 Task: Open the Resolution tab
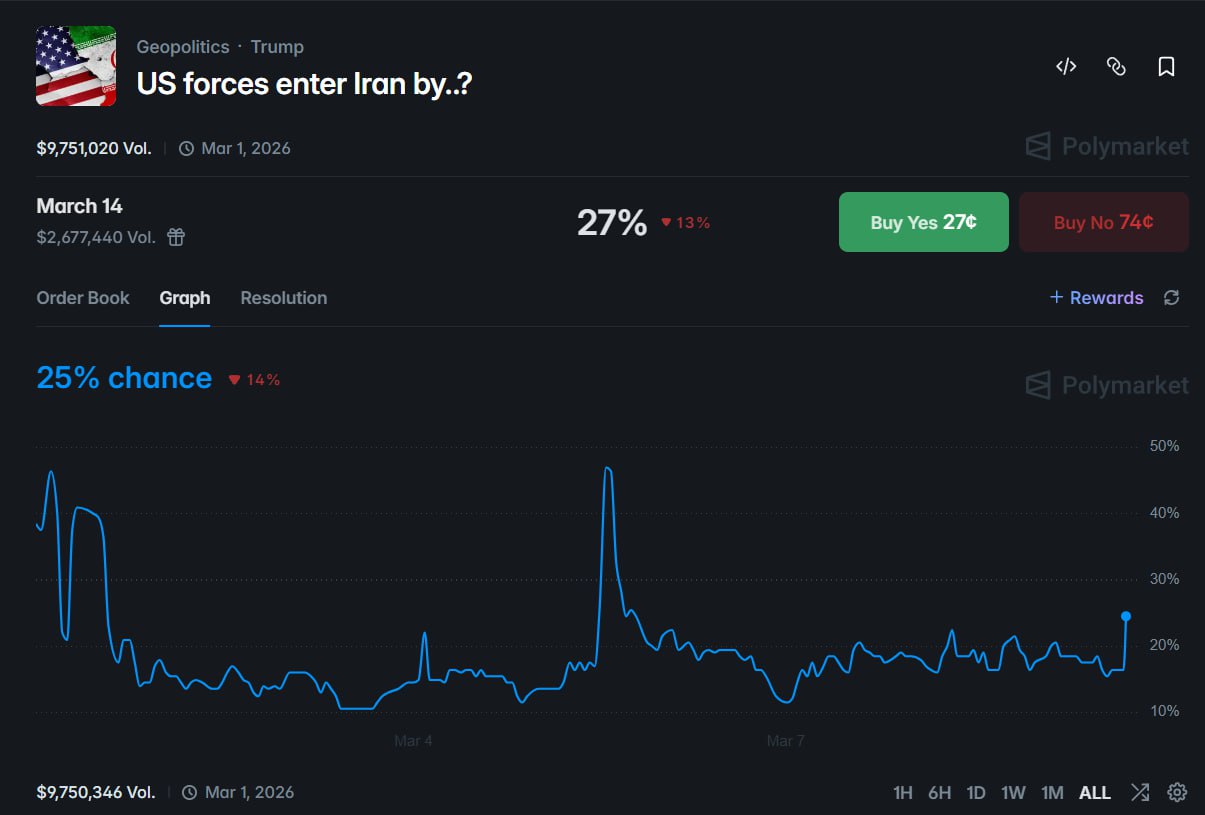click(283, 297)
